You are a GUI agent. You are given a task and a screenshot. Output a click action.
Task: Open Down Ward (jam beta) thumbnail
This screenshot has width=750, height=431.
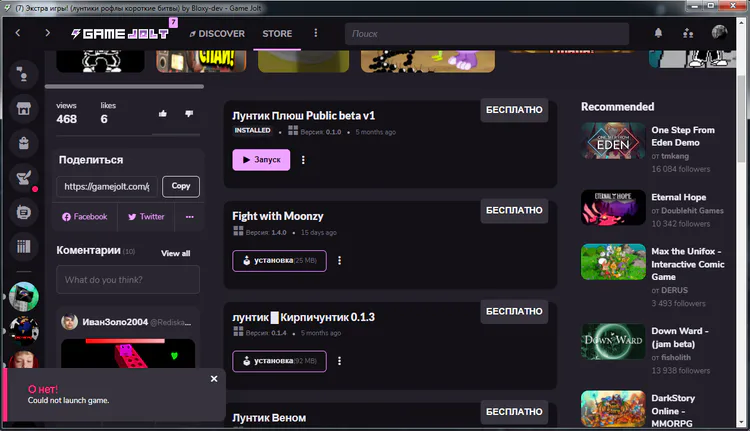pyautogui.click(x=613, y=342)
